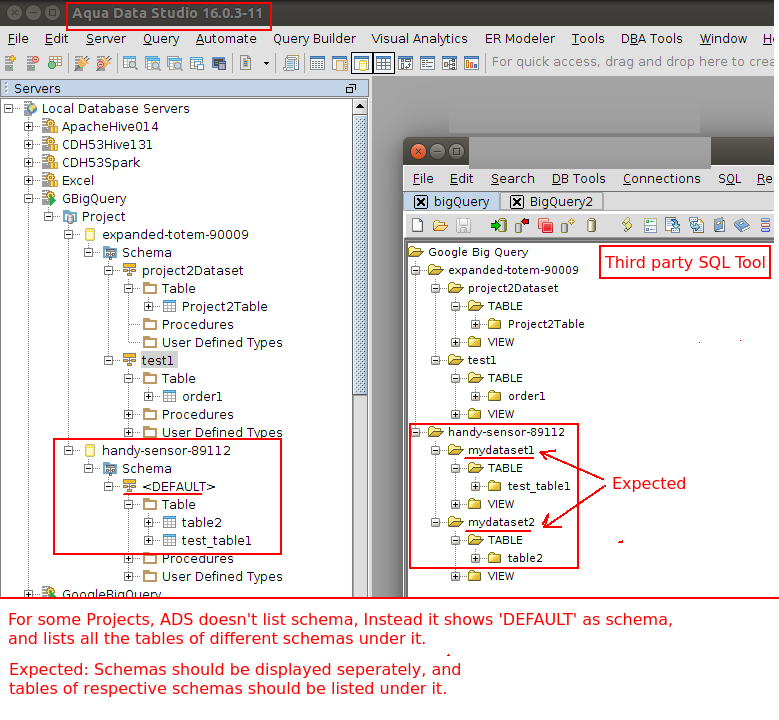Select the test1 schema in Servers tree
Viewport: 779px width, 720px height.
157,360
